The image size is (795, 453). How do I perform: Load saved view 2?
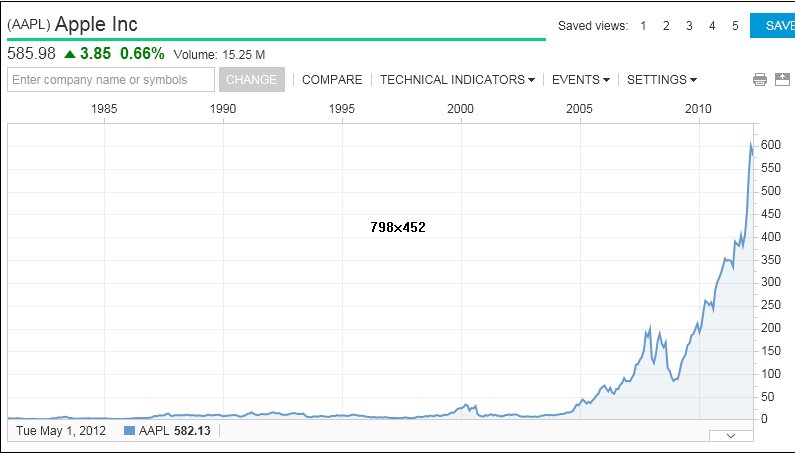[x=666, y=26]
